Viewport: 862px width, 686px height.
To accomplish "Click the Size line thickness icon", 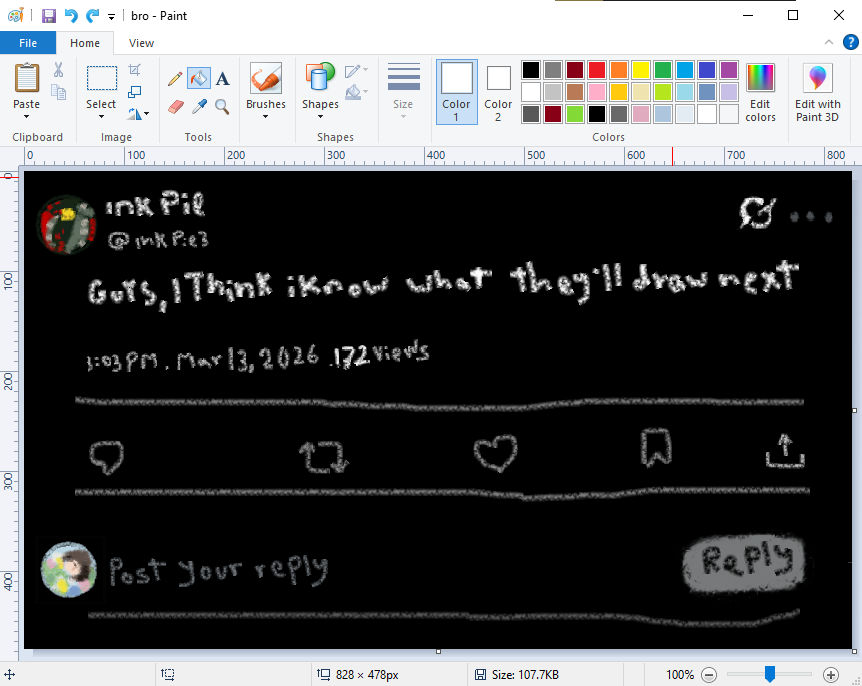I will point(404,77).
